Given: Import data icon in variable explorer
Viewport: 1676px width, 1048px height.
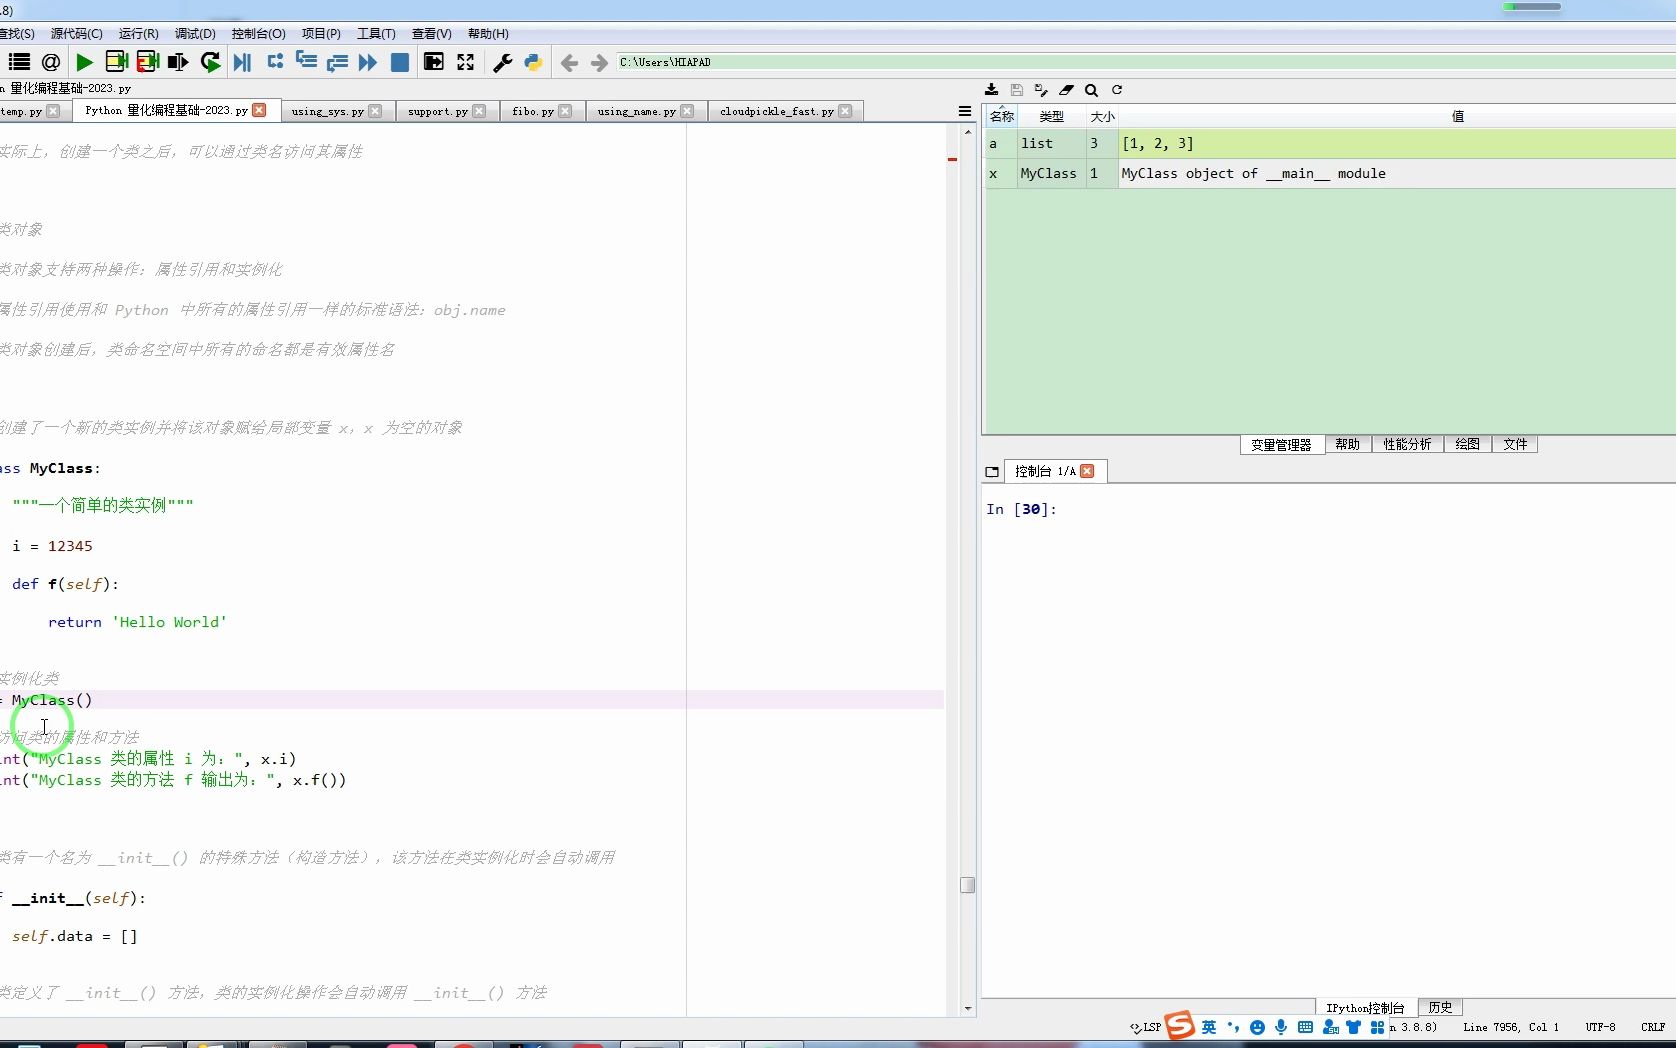Looking at the screenshot, I should pyautogui.click(x=991, y=90).
